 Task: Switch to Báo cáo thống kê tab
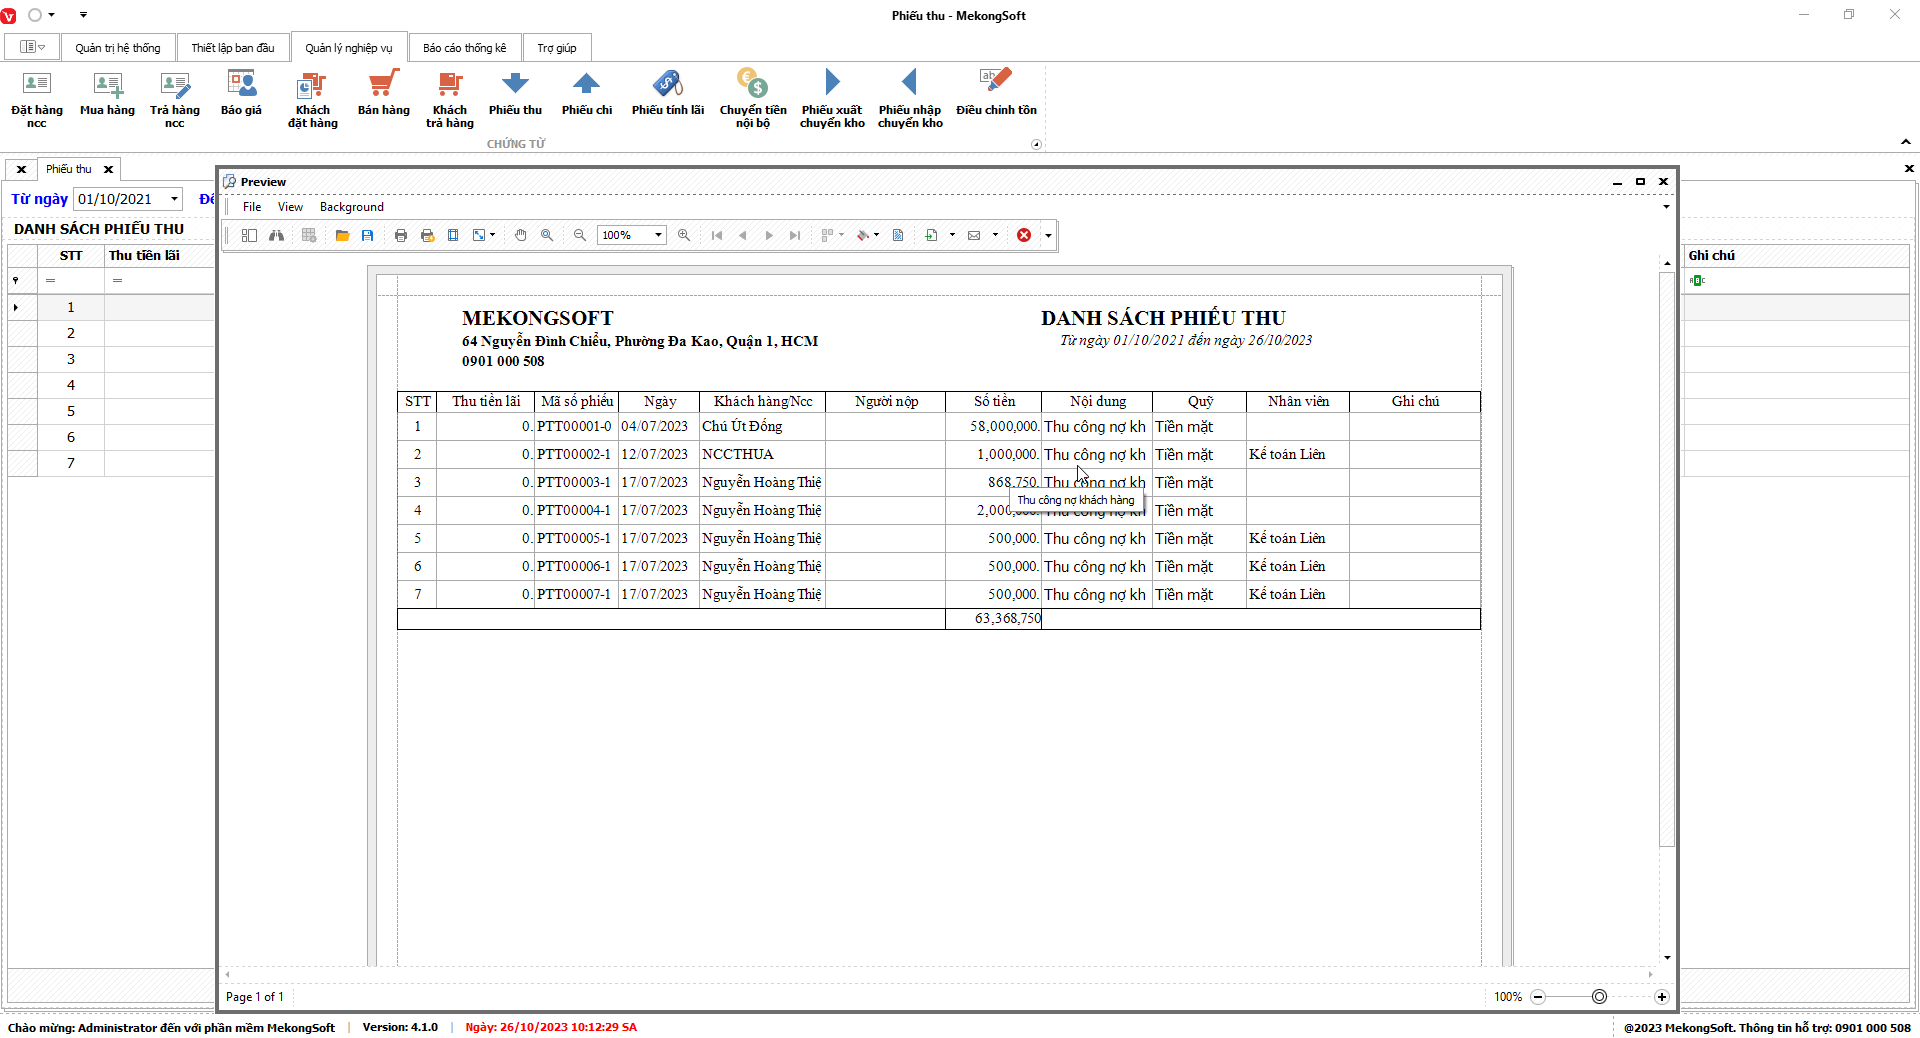464,48
